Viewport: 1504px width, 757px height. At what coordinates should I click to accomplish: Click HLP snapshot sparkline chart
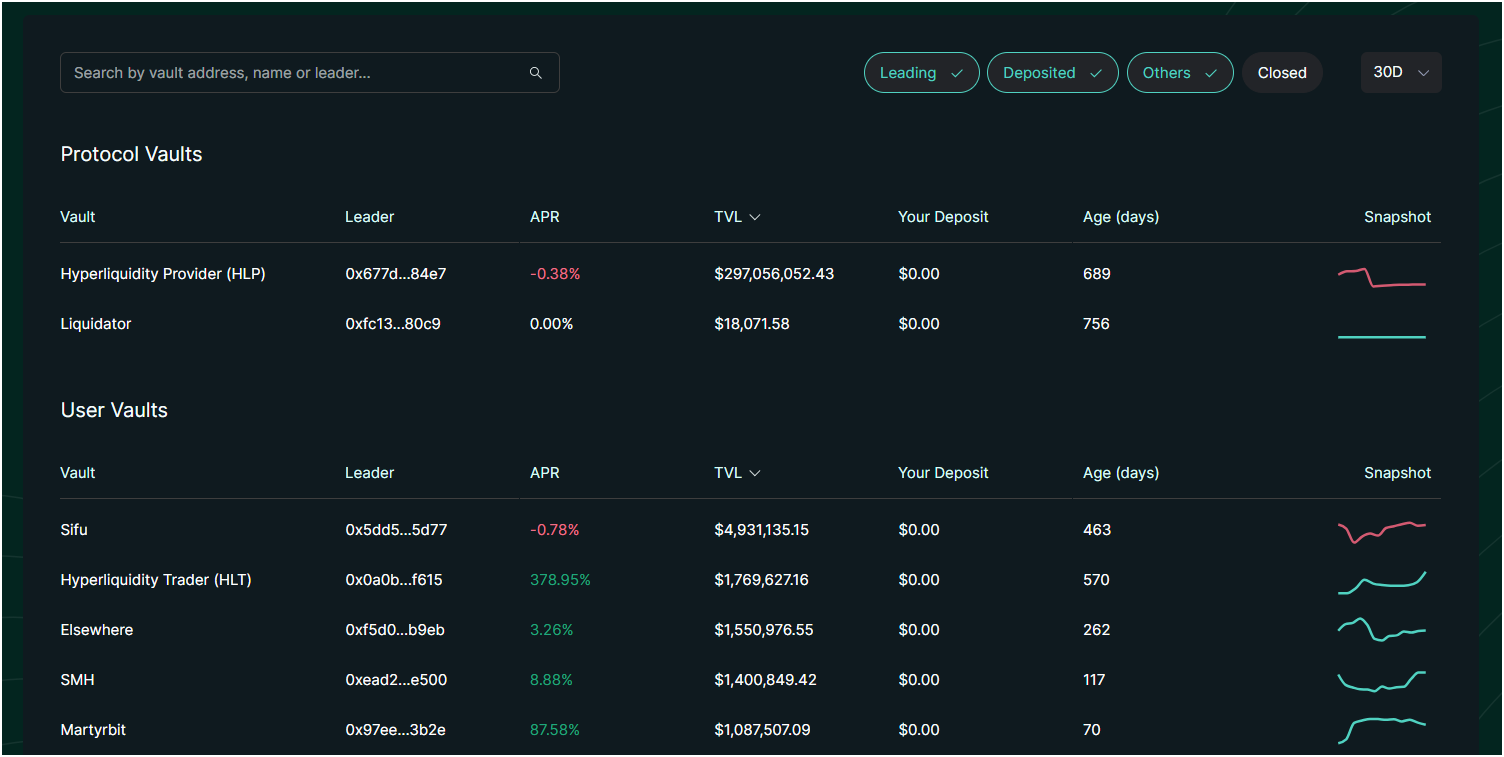coord(1382,277)
